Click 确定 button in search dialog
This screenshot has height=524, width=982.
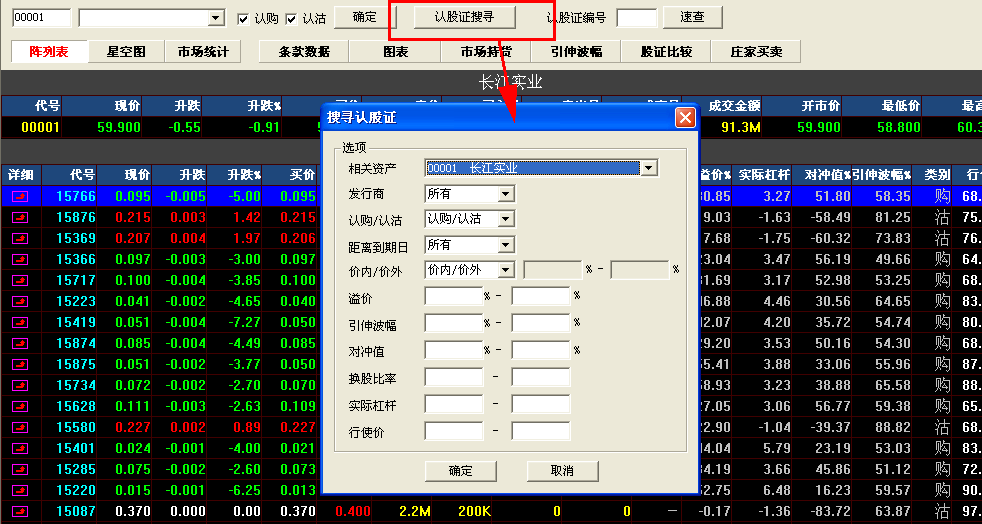pos(461,470)
